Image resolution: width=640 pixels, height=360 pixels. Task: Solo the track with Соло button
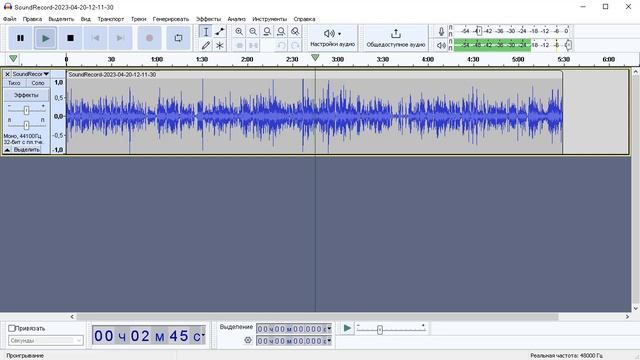pyautogui.click(x=38, y=83)
